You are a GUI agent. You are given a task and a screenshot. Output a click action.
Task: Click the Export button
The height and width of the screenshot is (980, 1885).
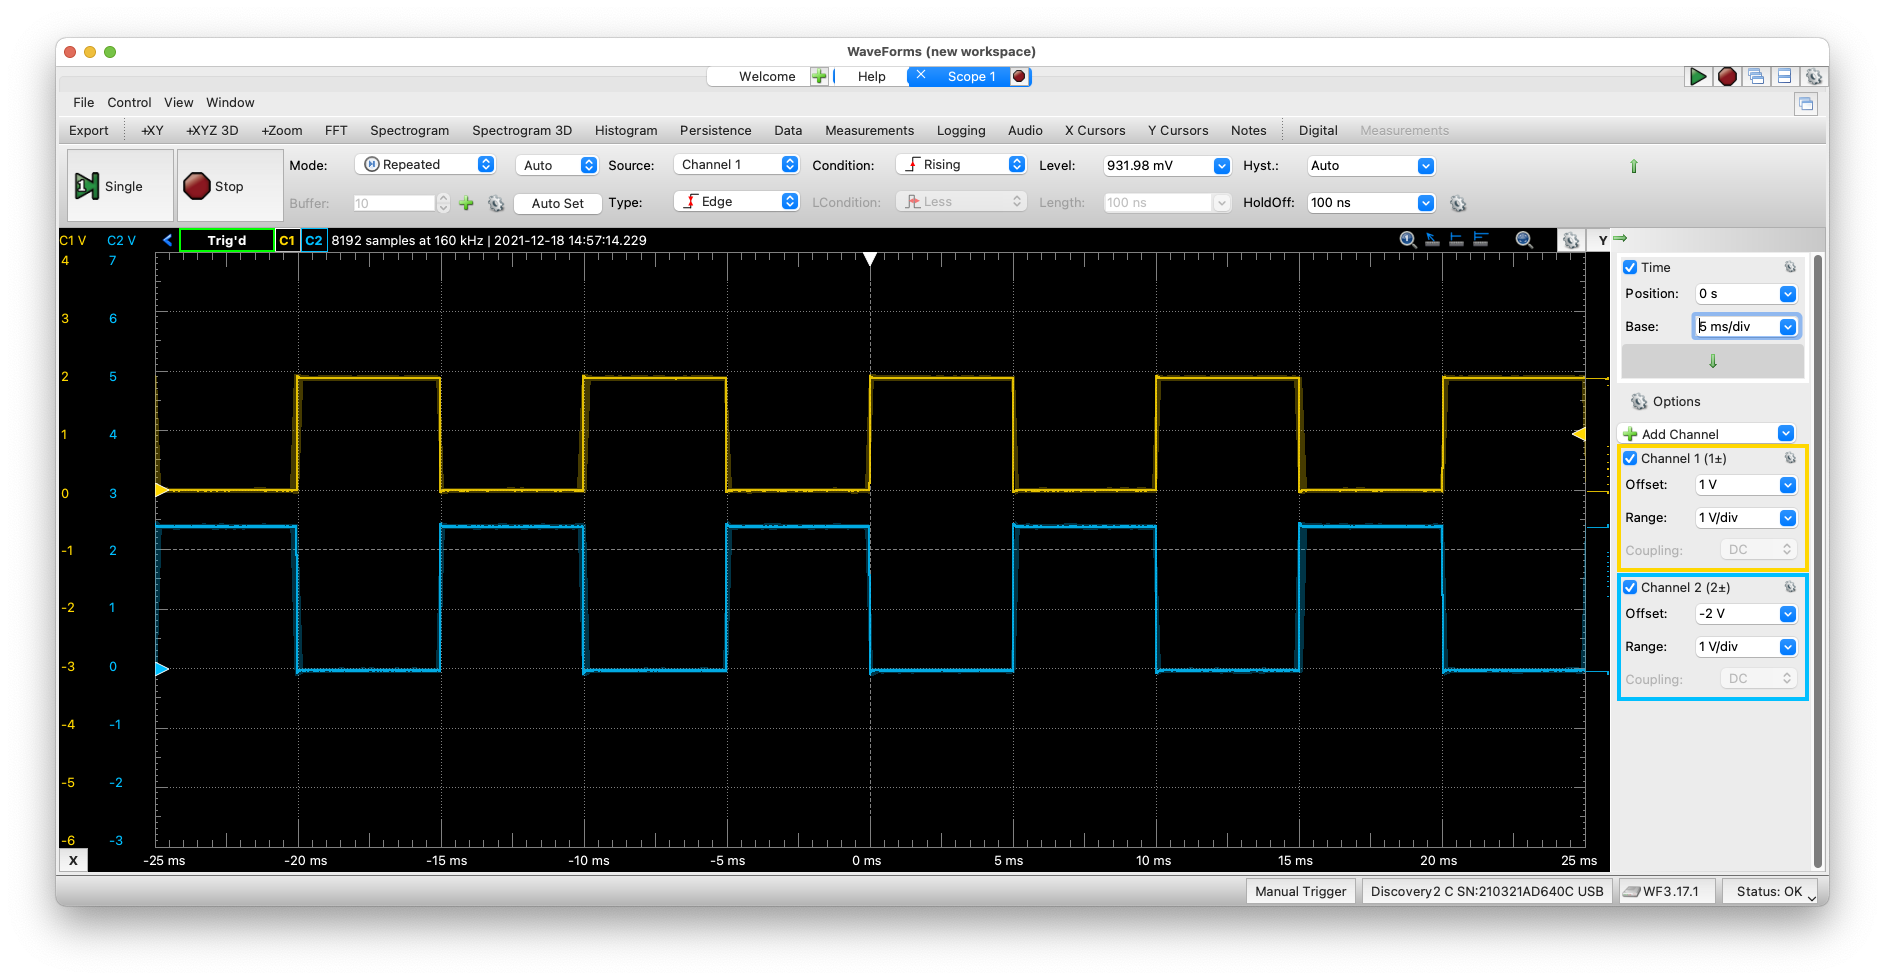[88, 130]
